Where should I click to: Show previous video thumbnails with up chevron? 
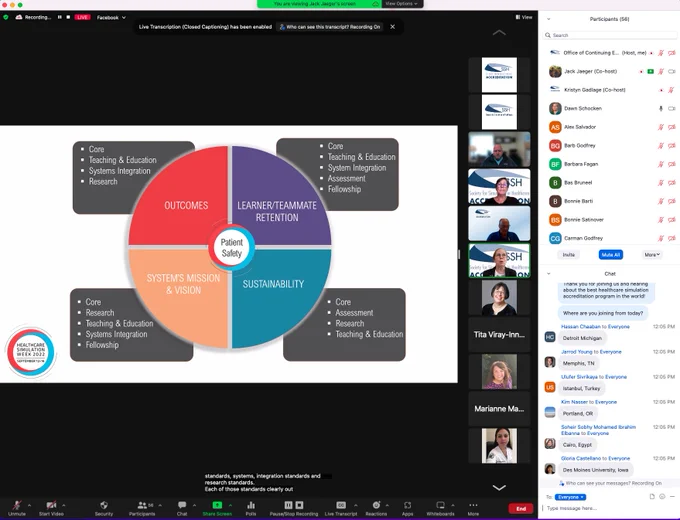[x=499, y=33]
